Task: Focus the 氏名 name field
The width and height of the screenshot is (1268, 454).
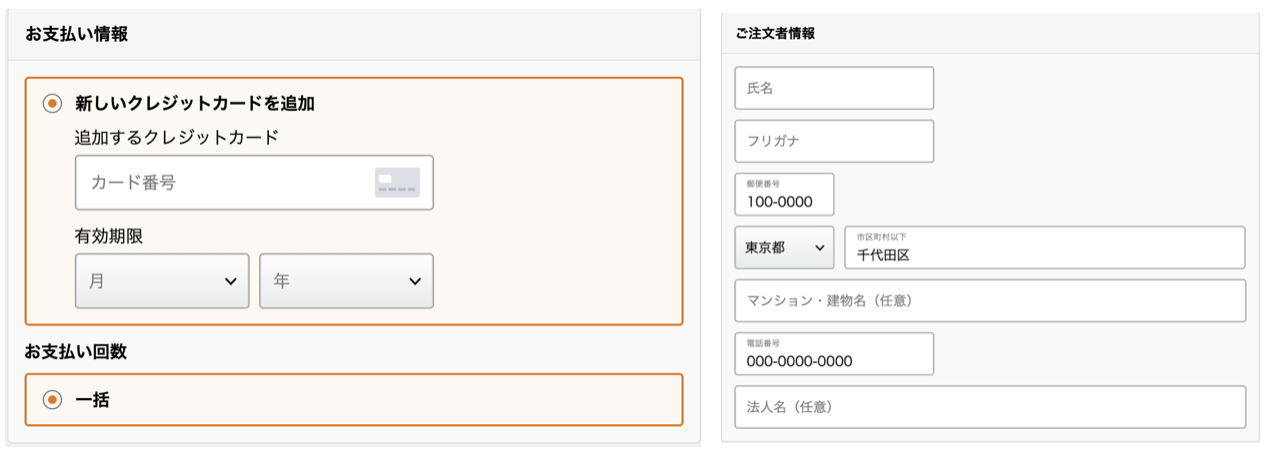Action: [x=834, y=88]
